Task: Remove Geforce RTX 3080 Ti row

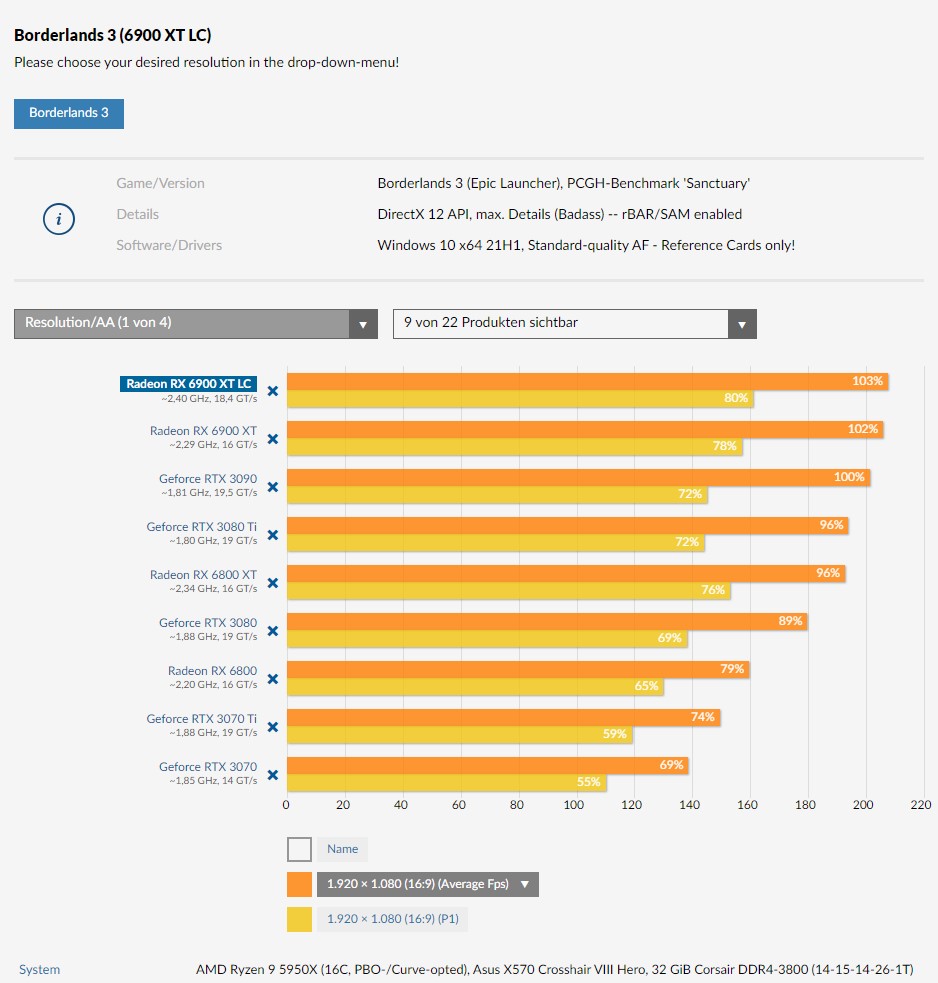Action: coord(272,535)
